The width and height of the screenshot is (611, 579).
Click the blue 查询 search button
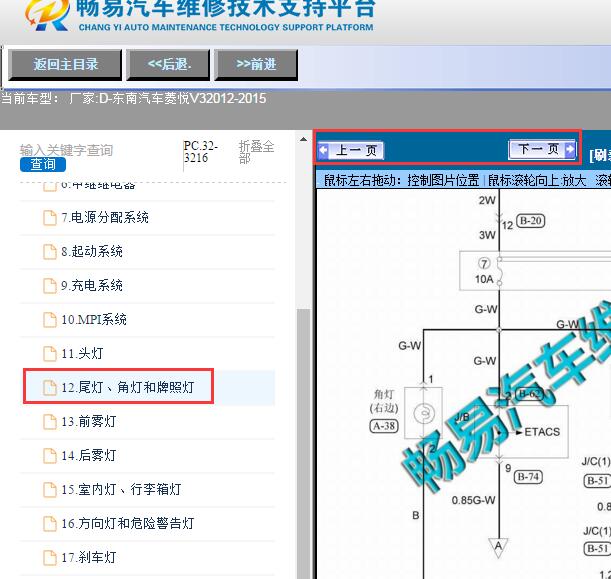43,164
